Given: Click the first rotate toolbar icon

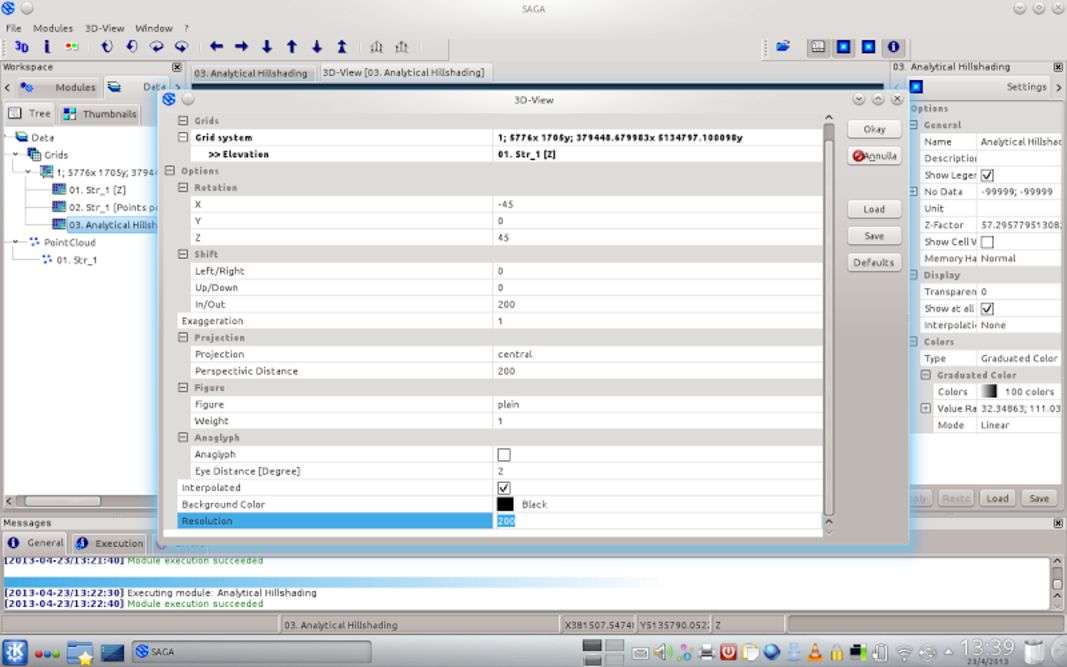Looking at the screenshot, I should (x=106, y=47).
